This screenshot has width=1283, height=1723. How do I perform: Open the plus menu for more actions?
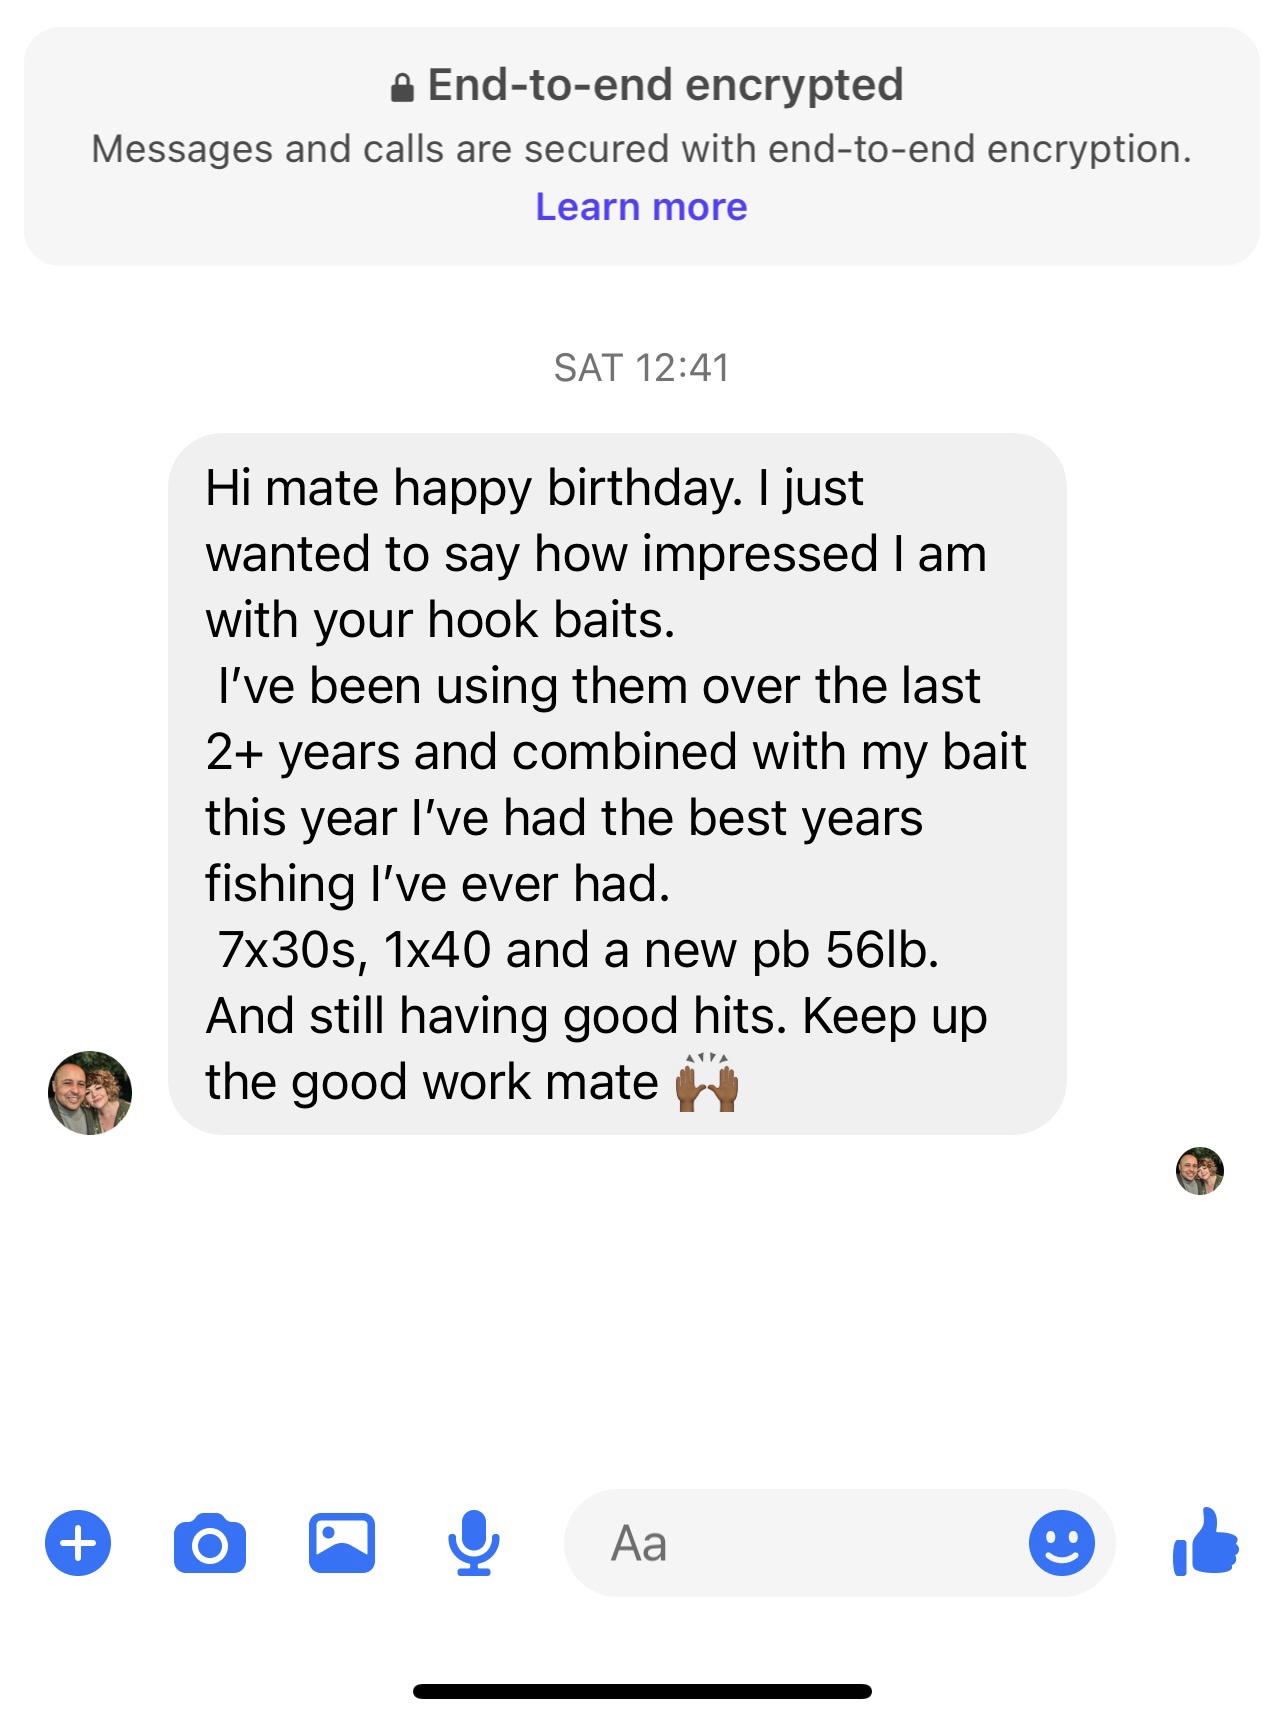pos(78,1543)
